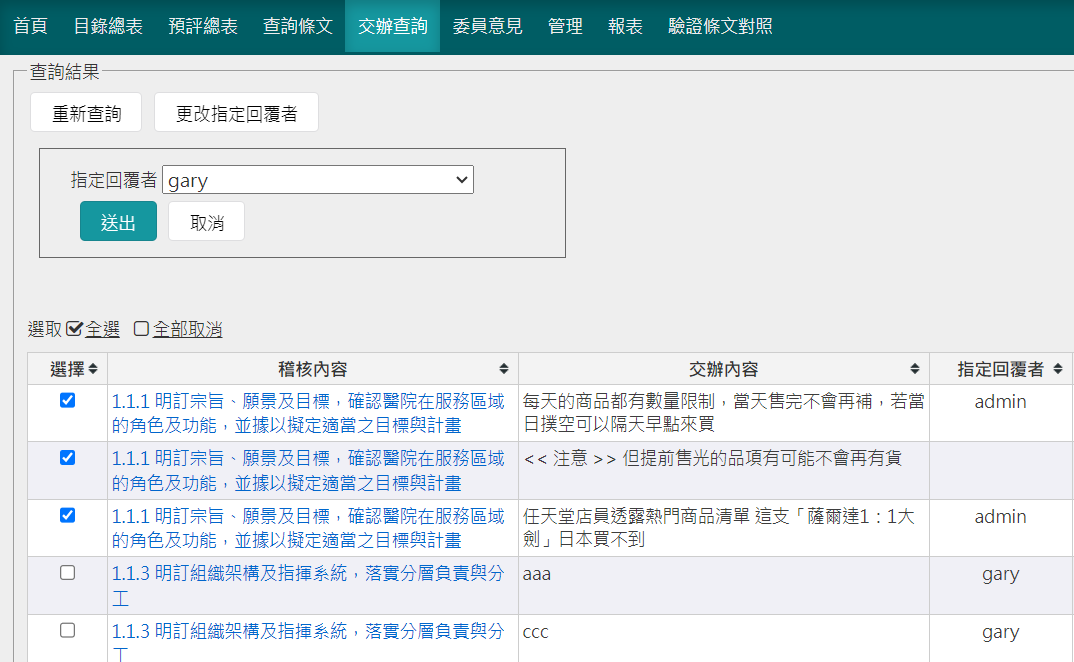Click the 重新查詢 button

pos(86,113)
